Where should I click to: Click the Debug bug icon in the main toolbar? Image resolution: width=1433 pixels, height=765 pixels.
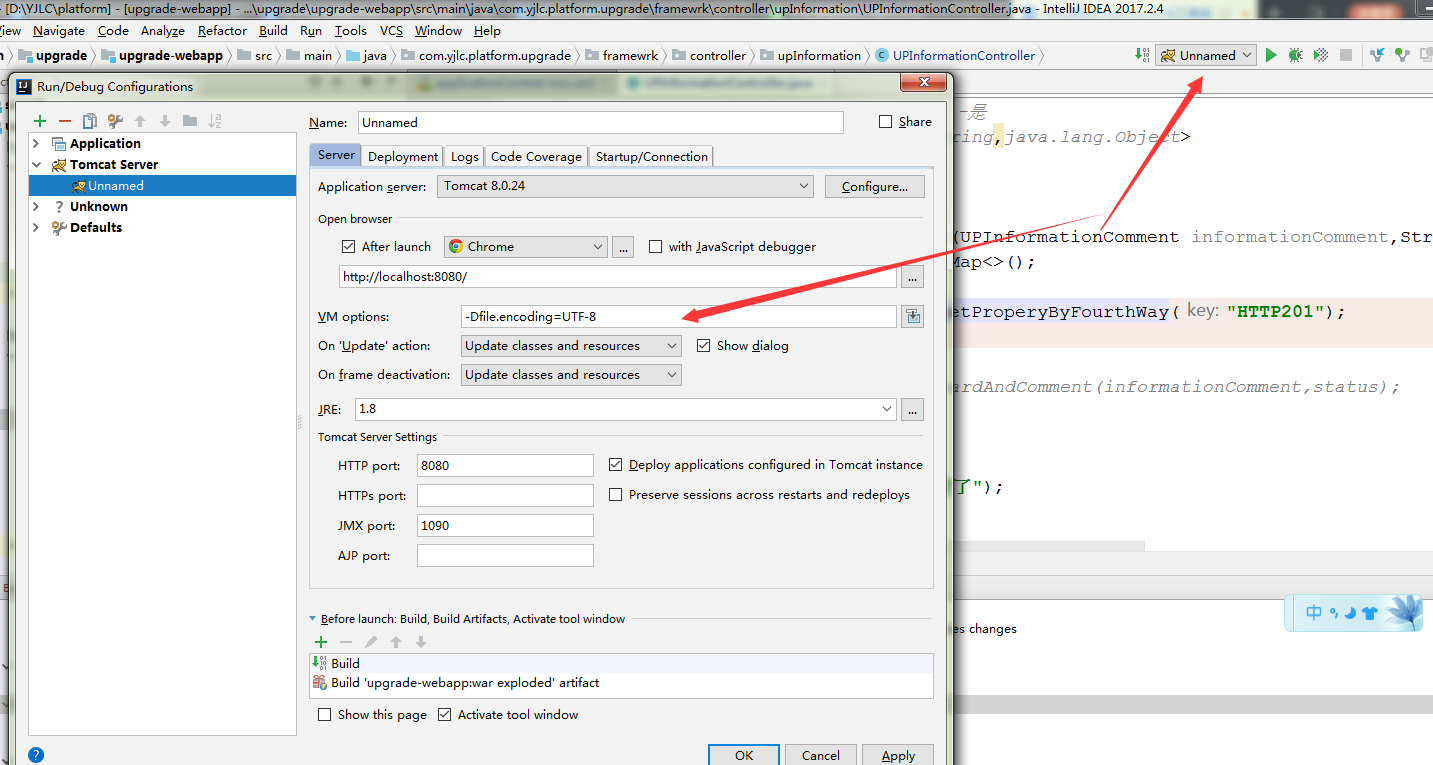tap(1296, 55)
